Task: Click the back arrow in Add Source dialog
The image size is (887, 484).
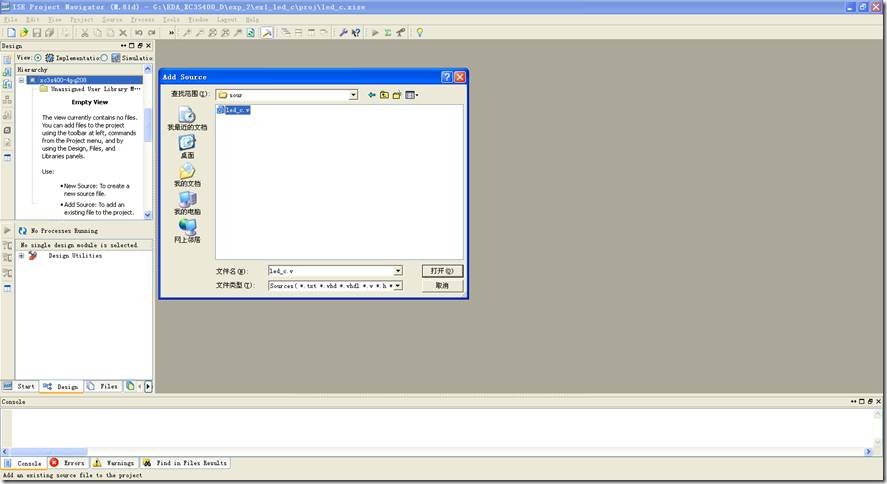Action: pyautogui.click(x=372, y=95)
